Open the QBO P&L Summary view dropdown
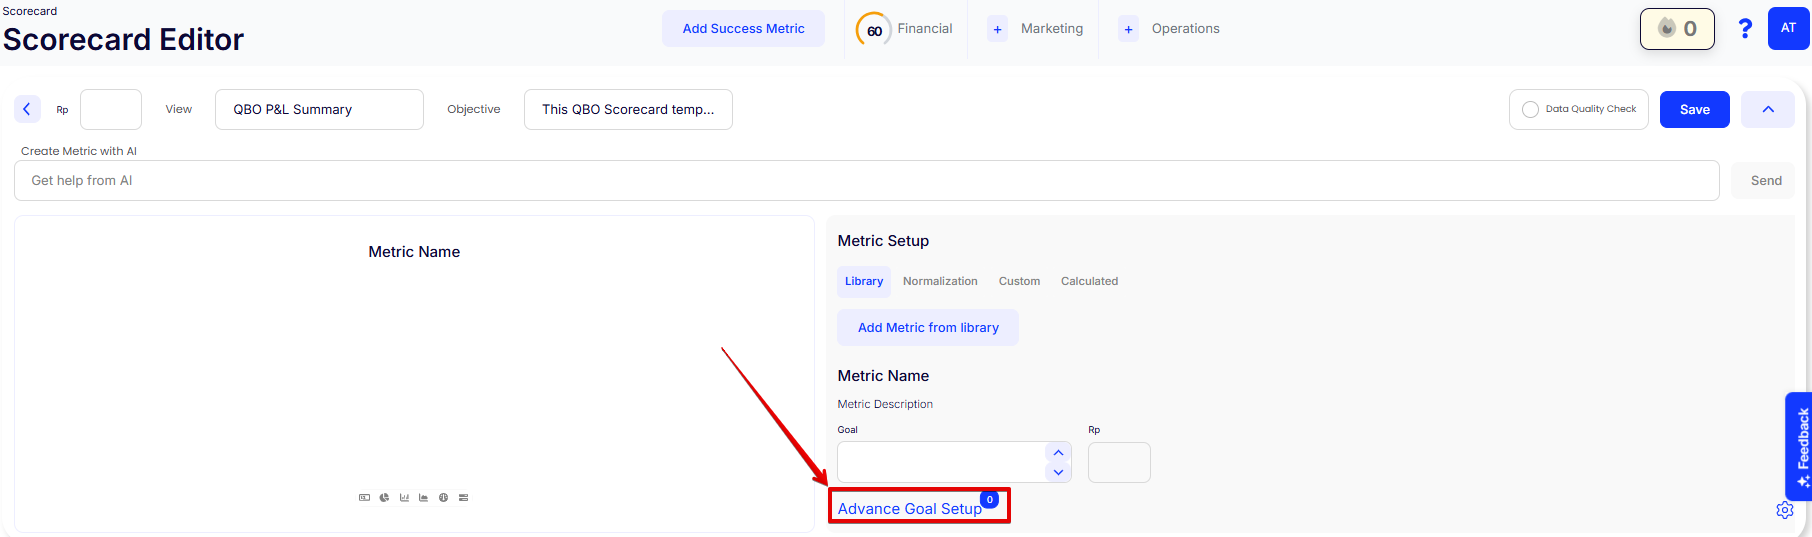This screenshot has height=537, width=1812. click(x=318, y=110)
